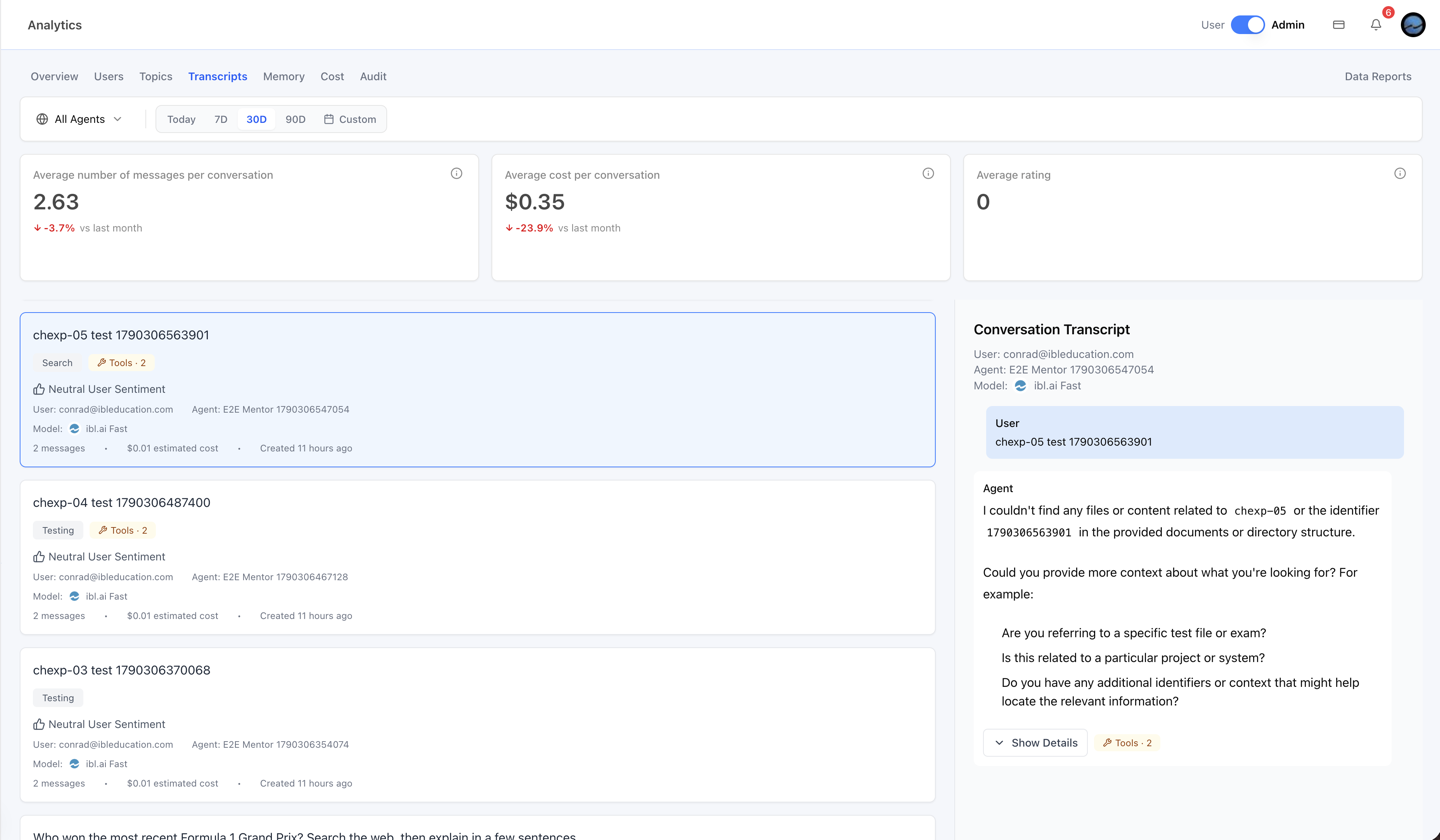This screenshot has width=1440, height=840.
Task: Toggle the User/Admin switch
Action: pos(1248,25)
